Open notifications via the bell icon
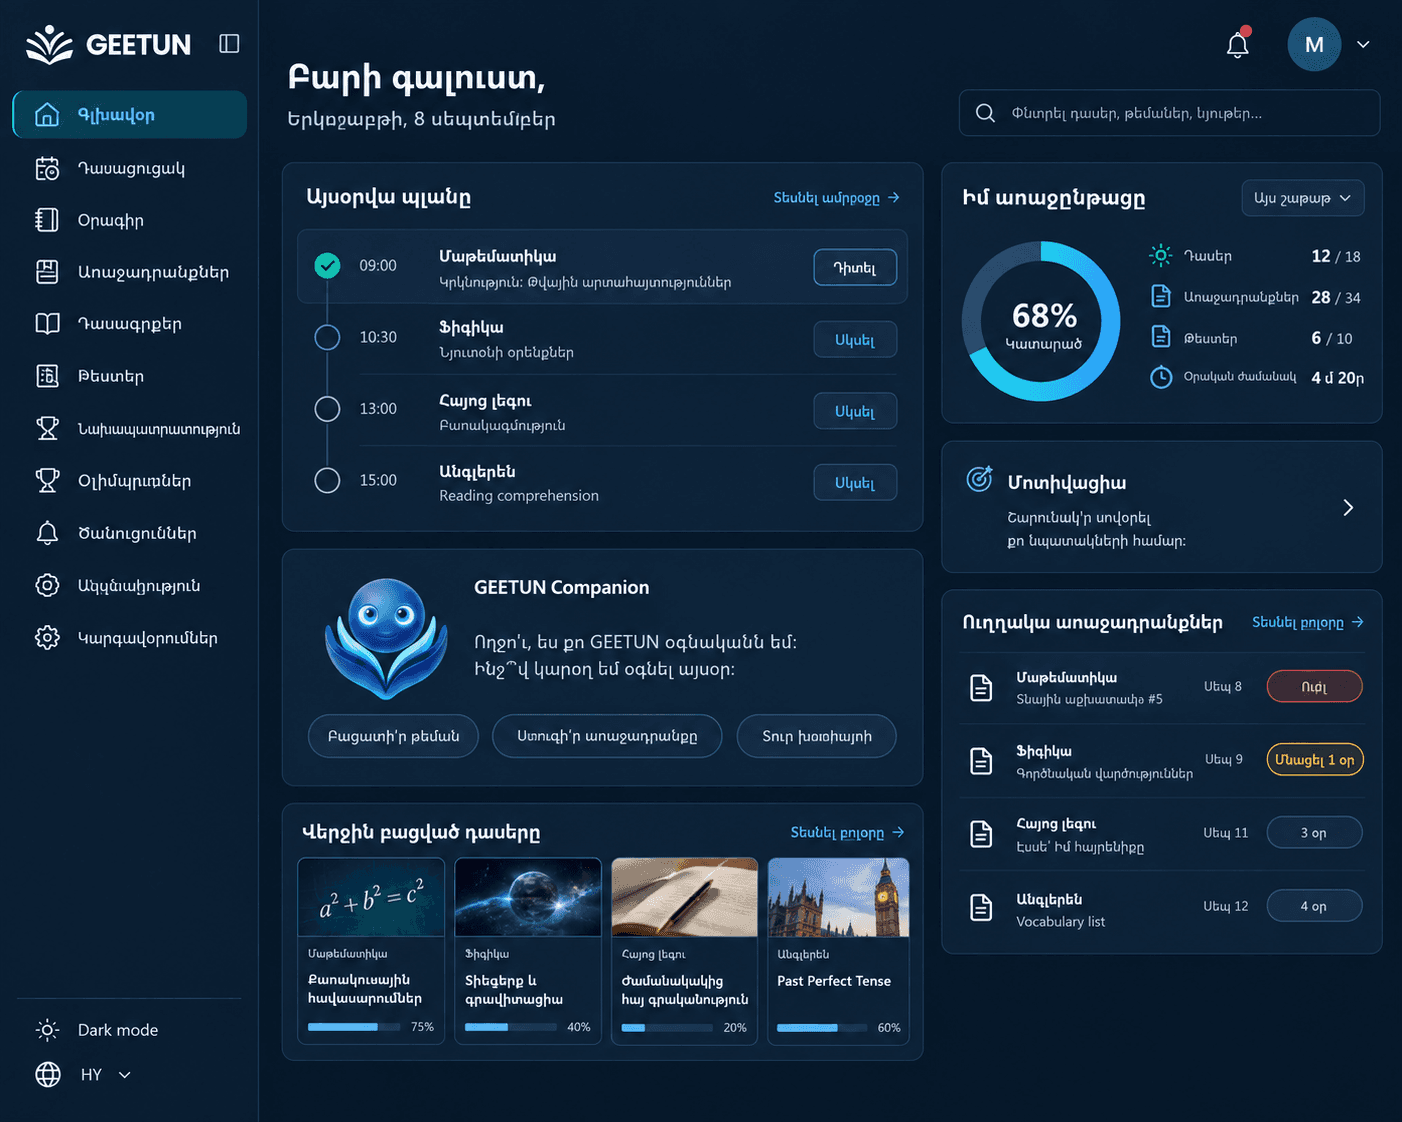1402x1122 pixels. [1238, 44]
